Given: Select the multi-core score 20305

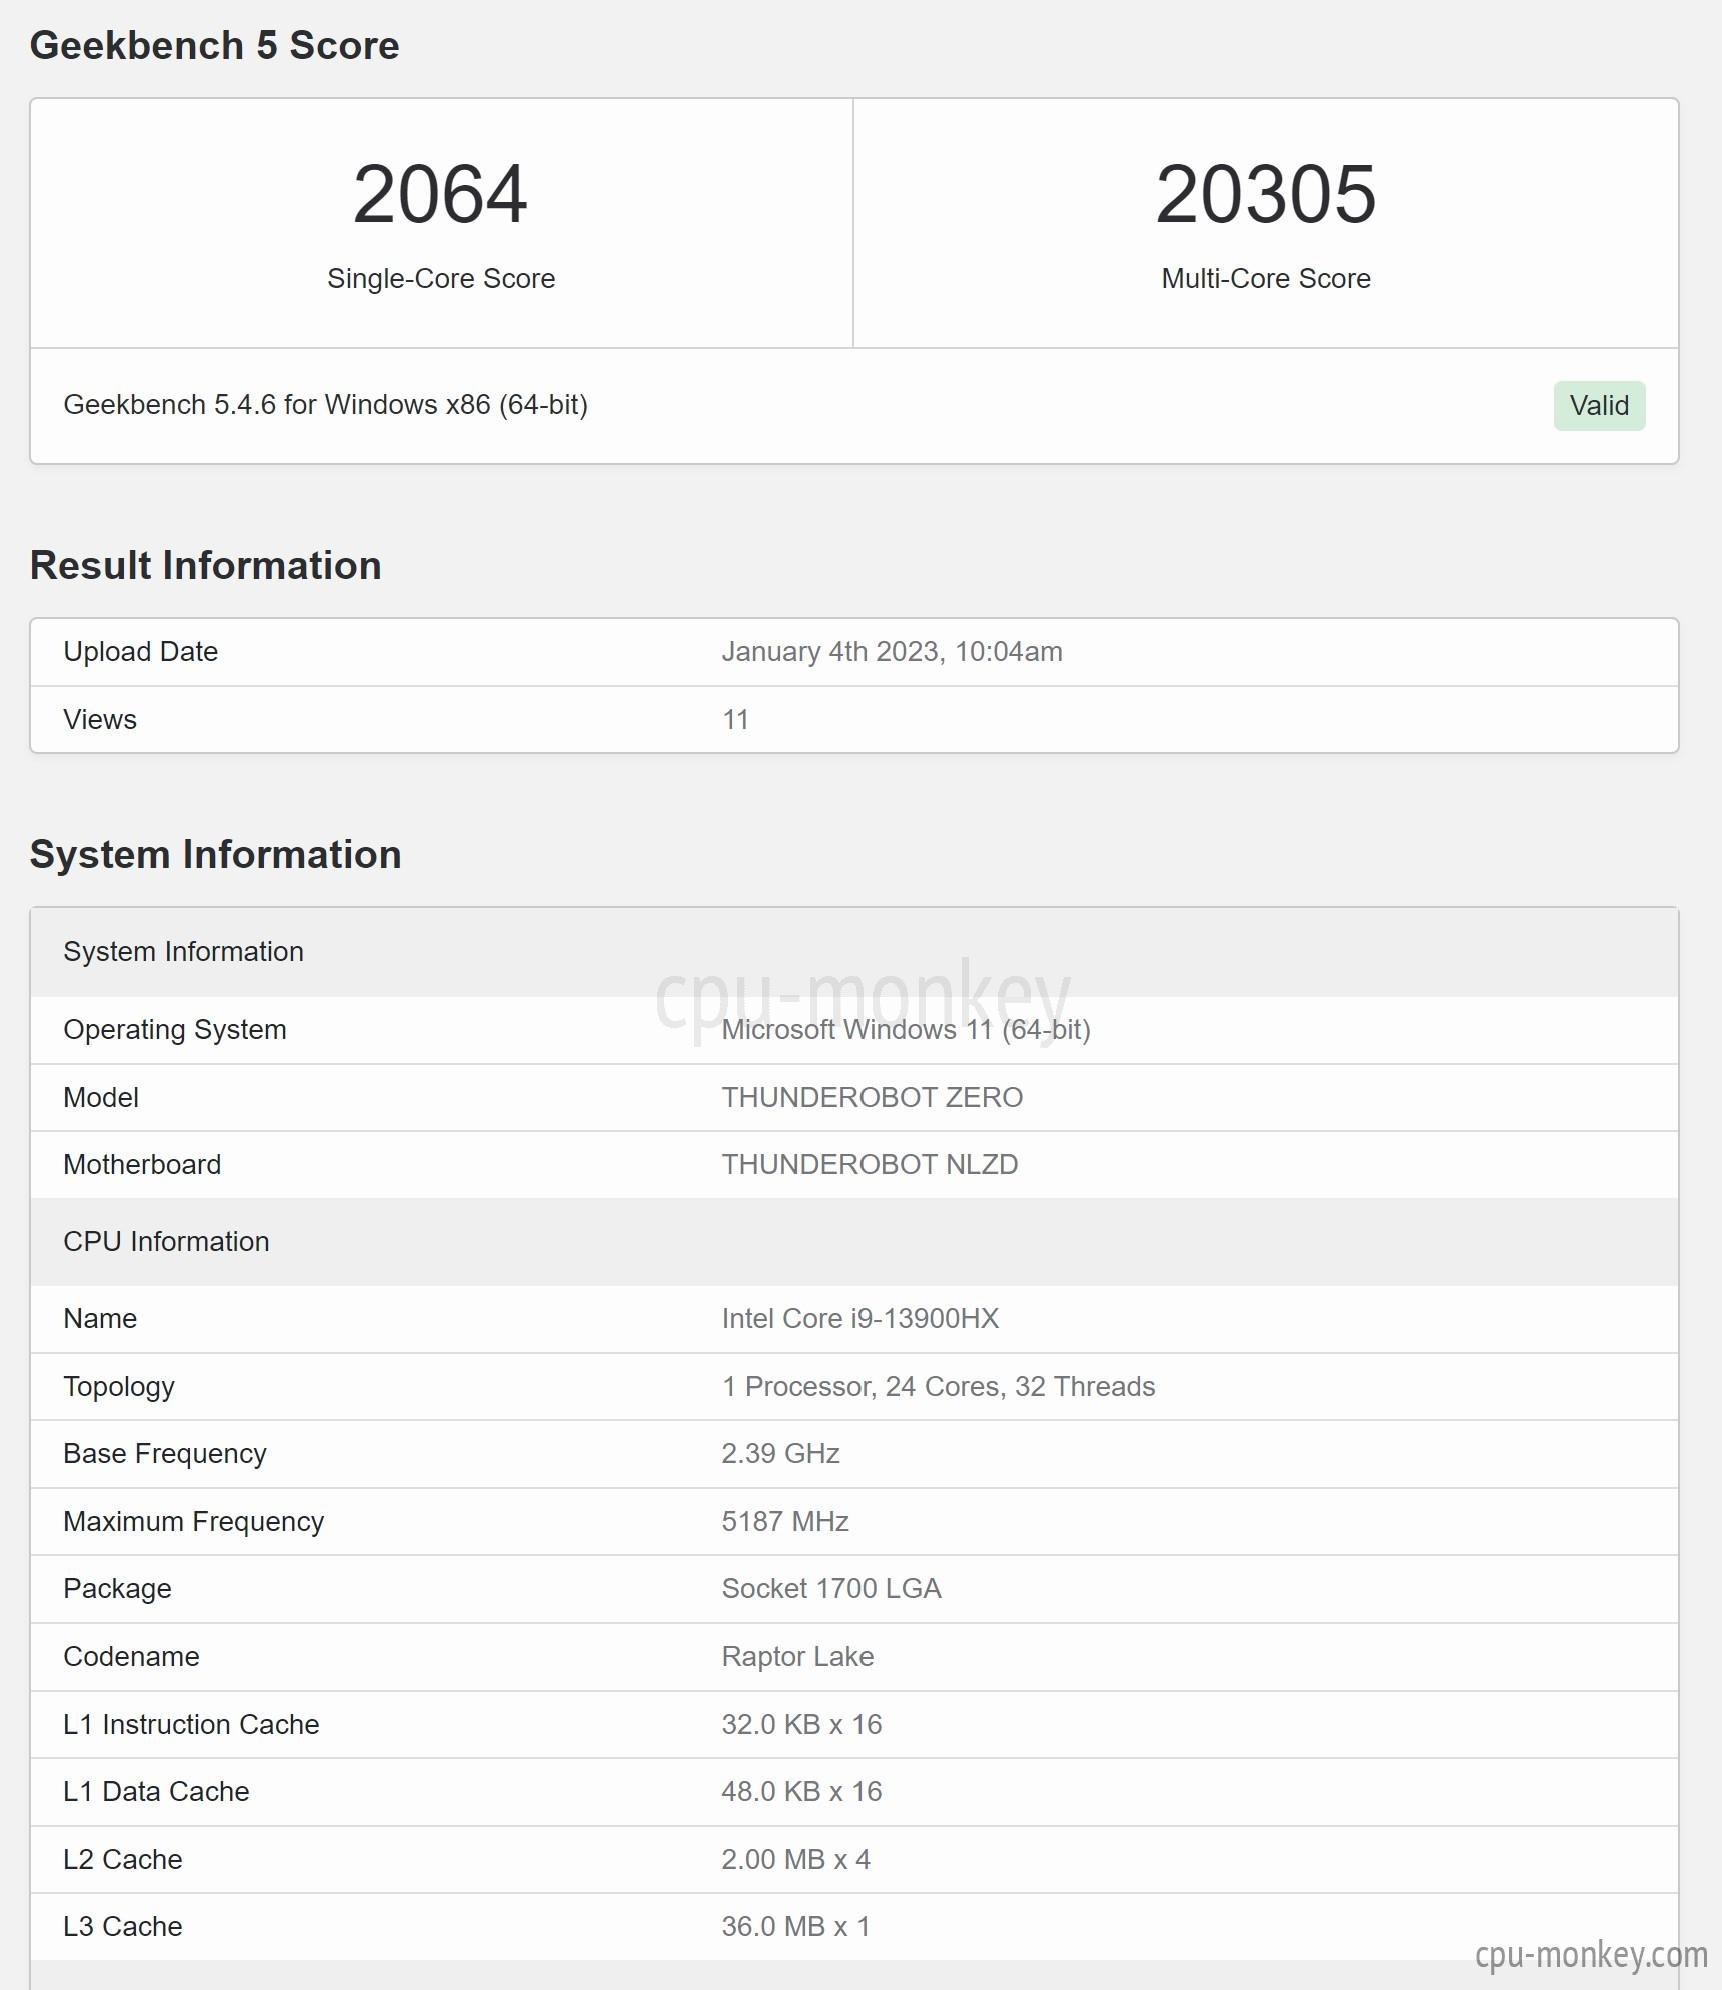Looking at the screenshot, I should [1266, 194].
